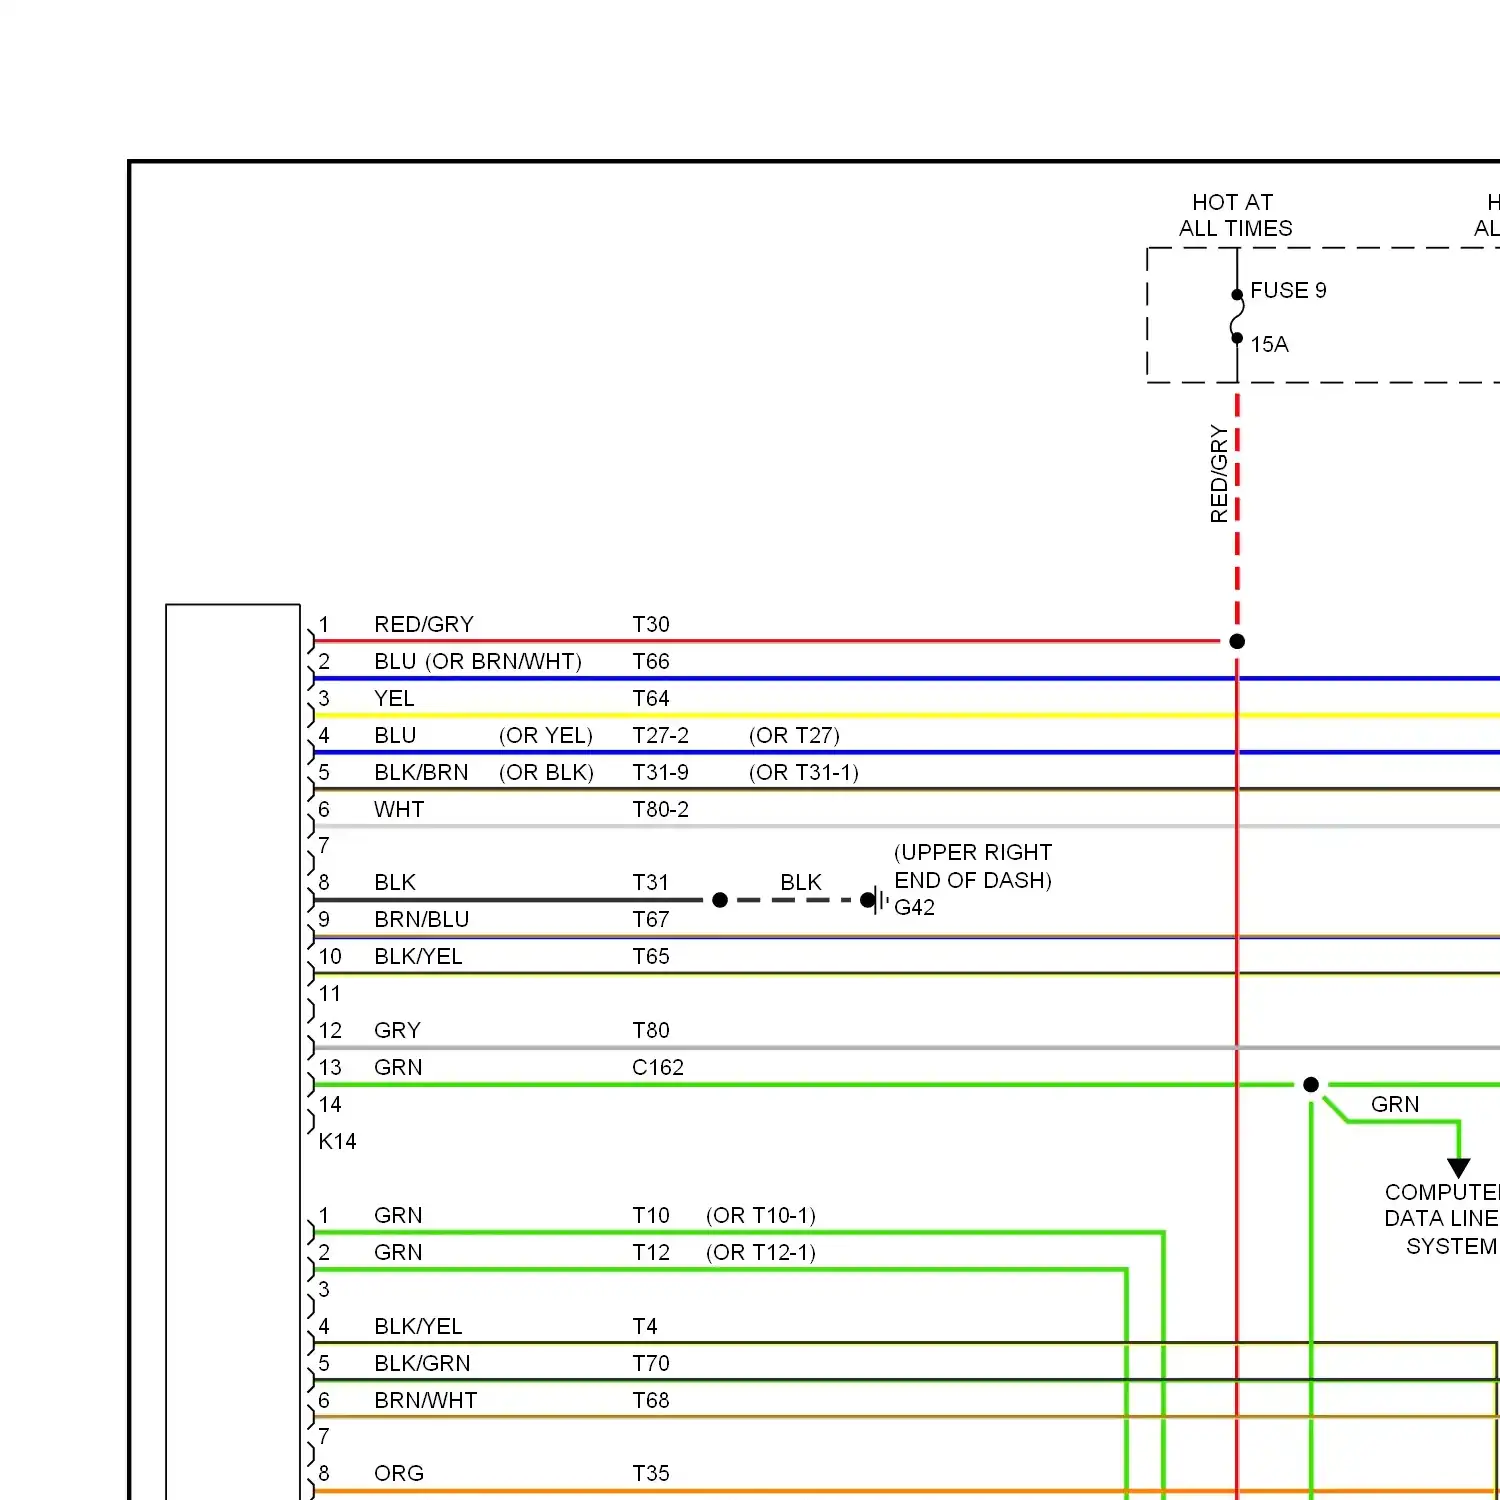This screenshot has width=1500, height=1500.
Task: Click the T27-2 terminal label
Action: [660, 735]
